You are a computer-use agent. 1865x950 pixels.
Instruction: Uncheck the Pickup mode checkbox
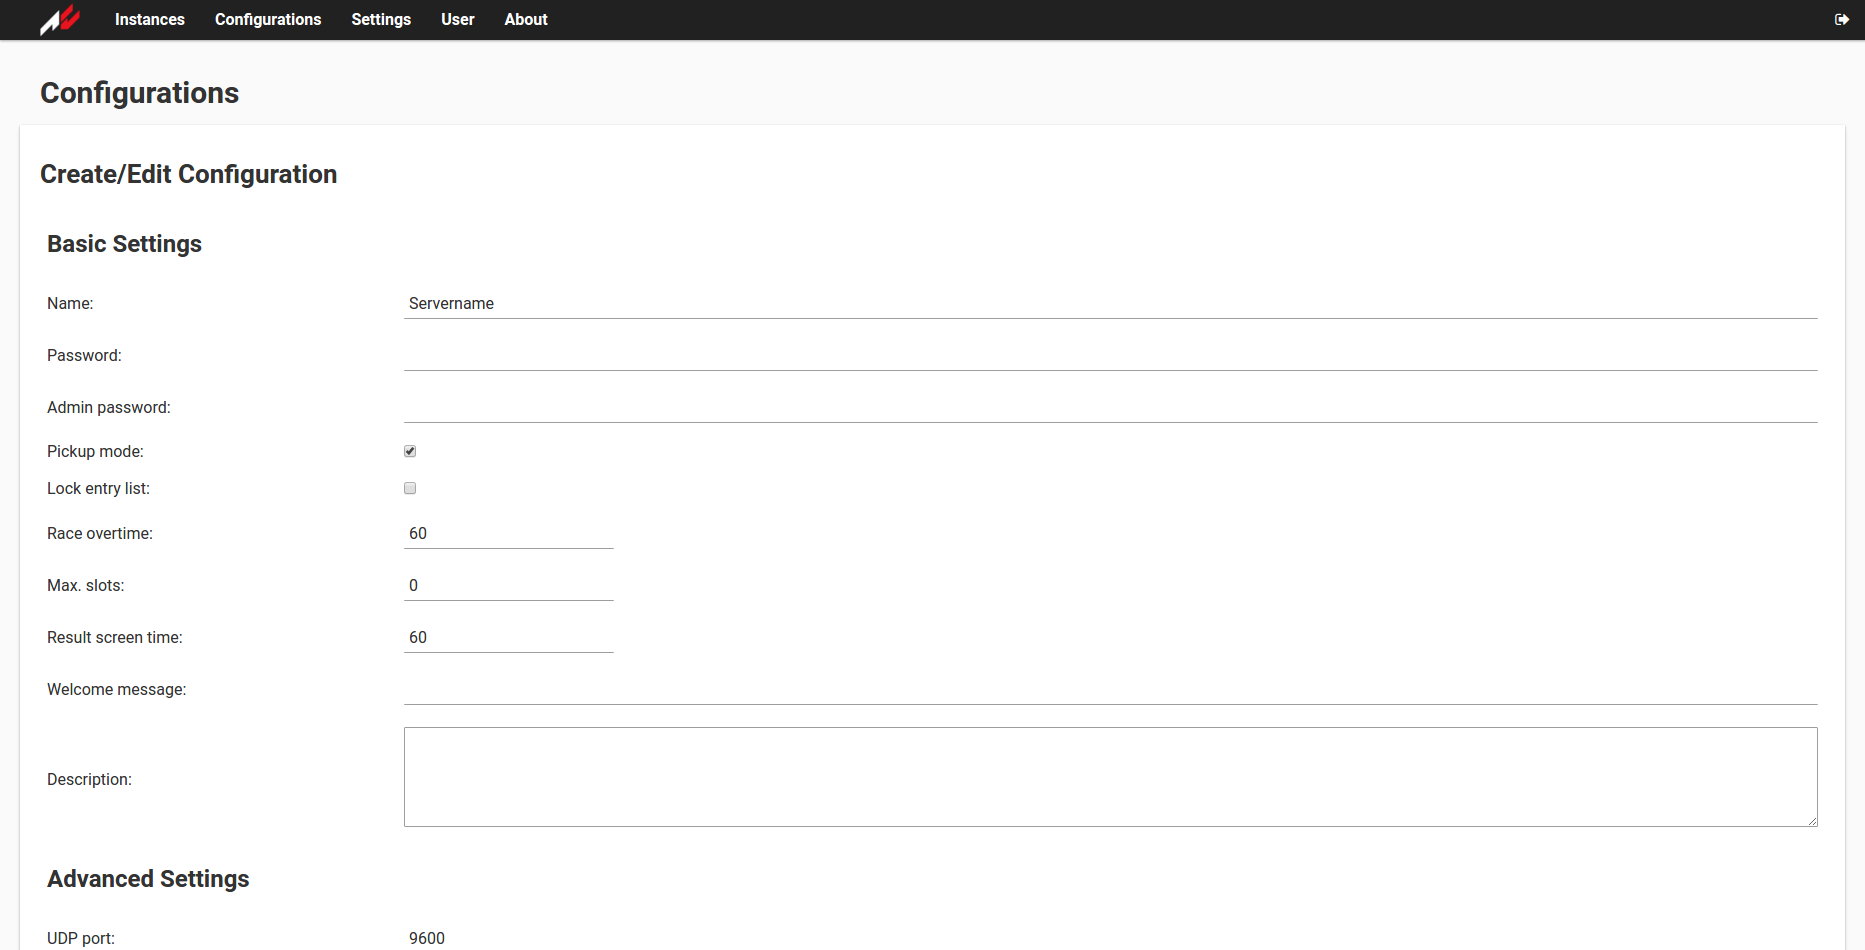coord(410,451)
